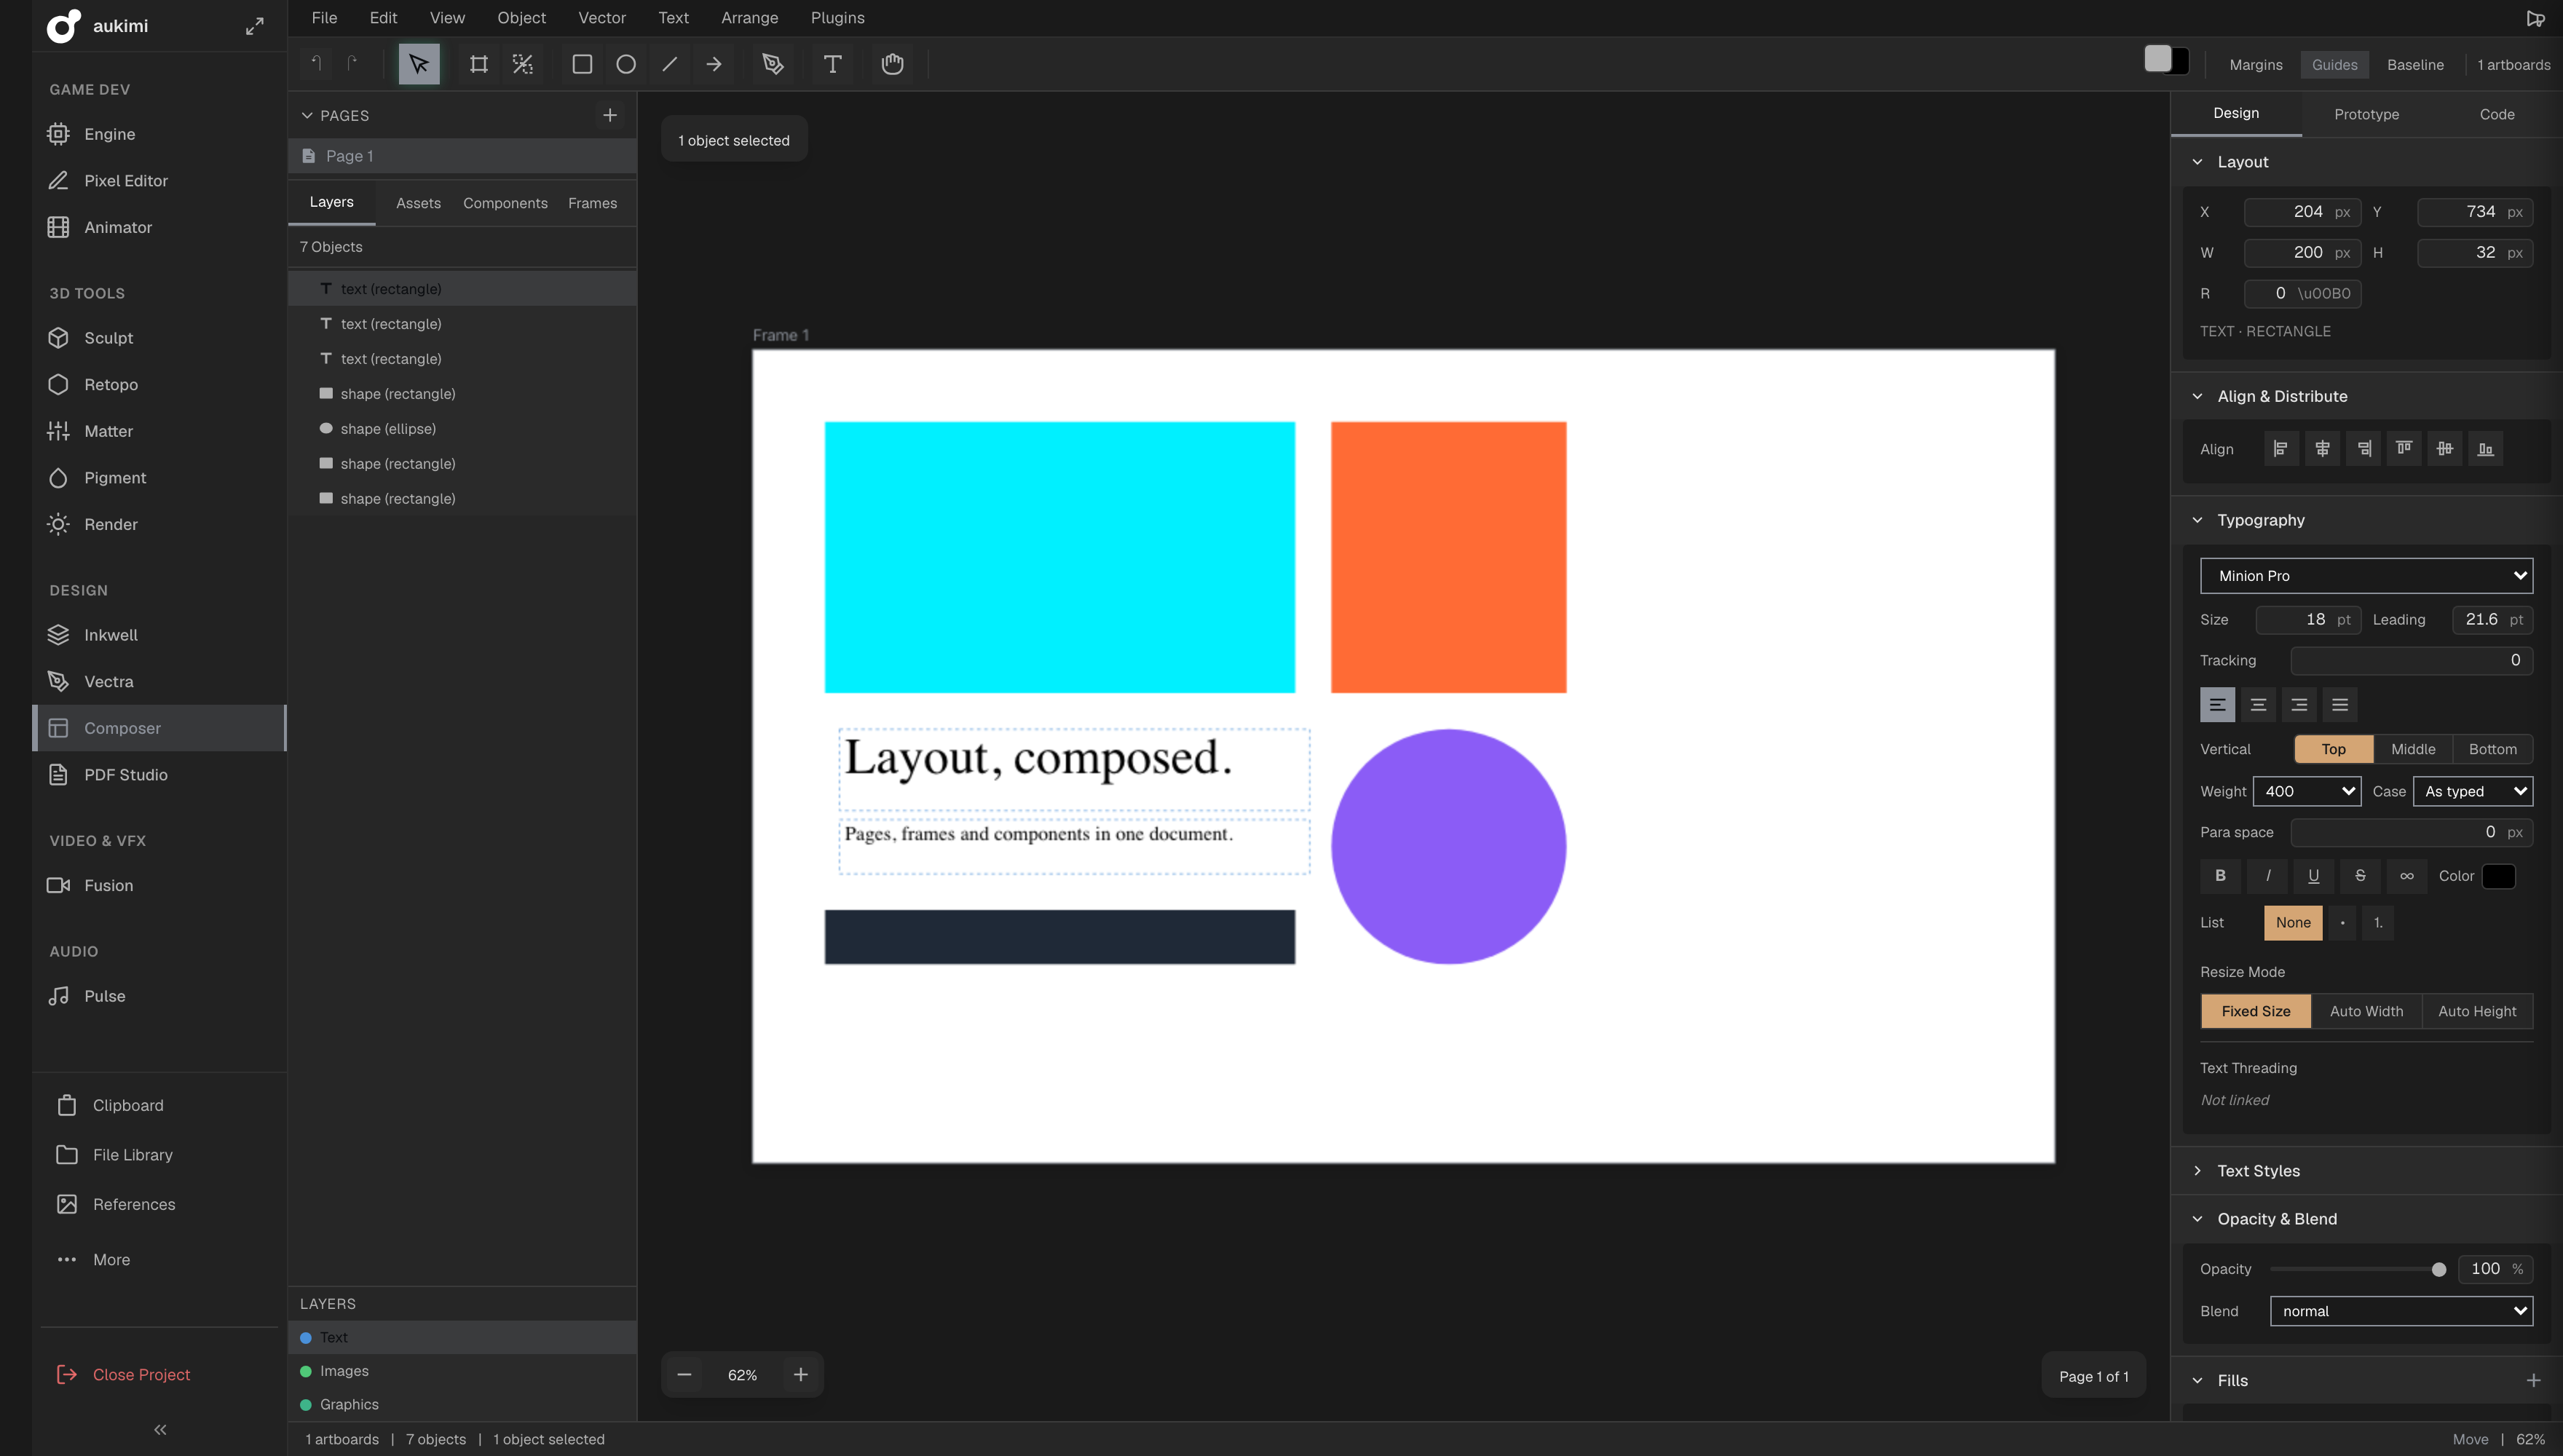Open the Blend mode normal dropdown
This screenshot has height=1456, width=2563.
click(2401, 1311)
